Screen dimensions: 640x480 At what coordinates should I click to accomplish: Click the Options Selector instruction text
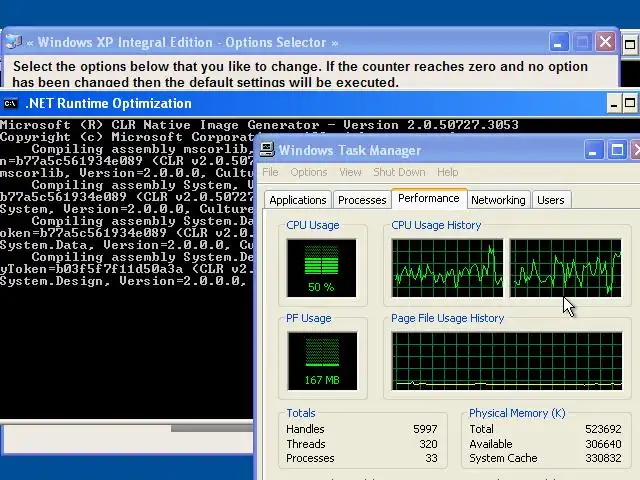(300, 74)
